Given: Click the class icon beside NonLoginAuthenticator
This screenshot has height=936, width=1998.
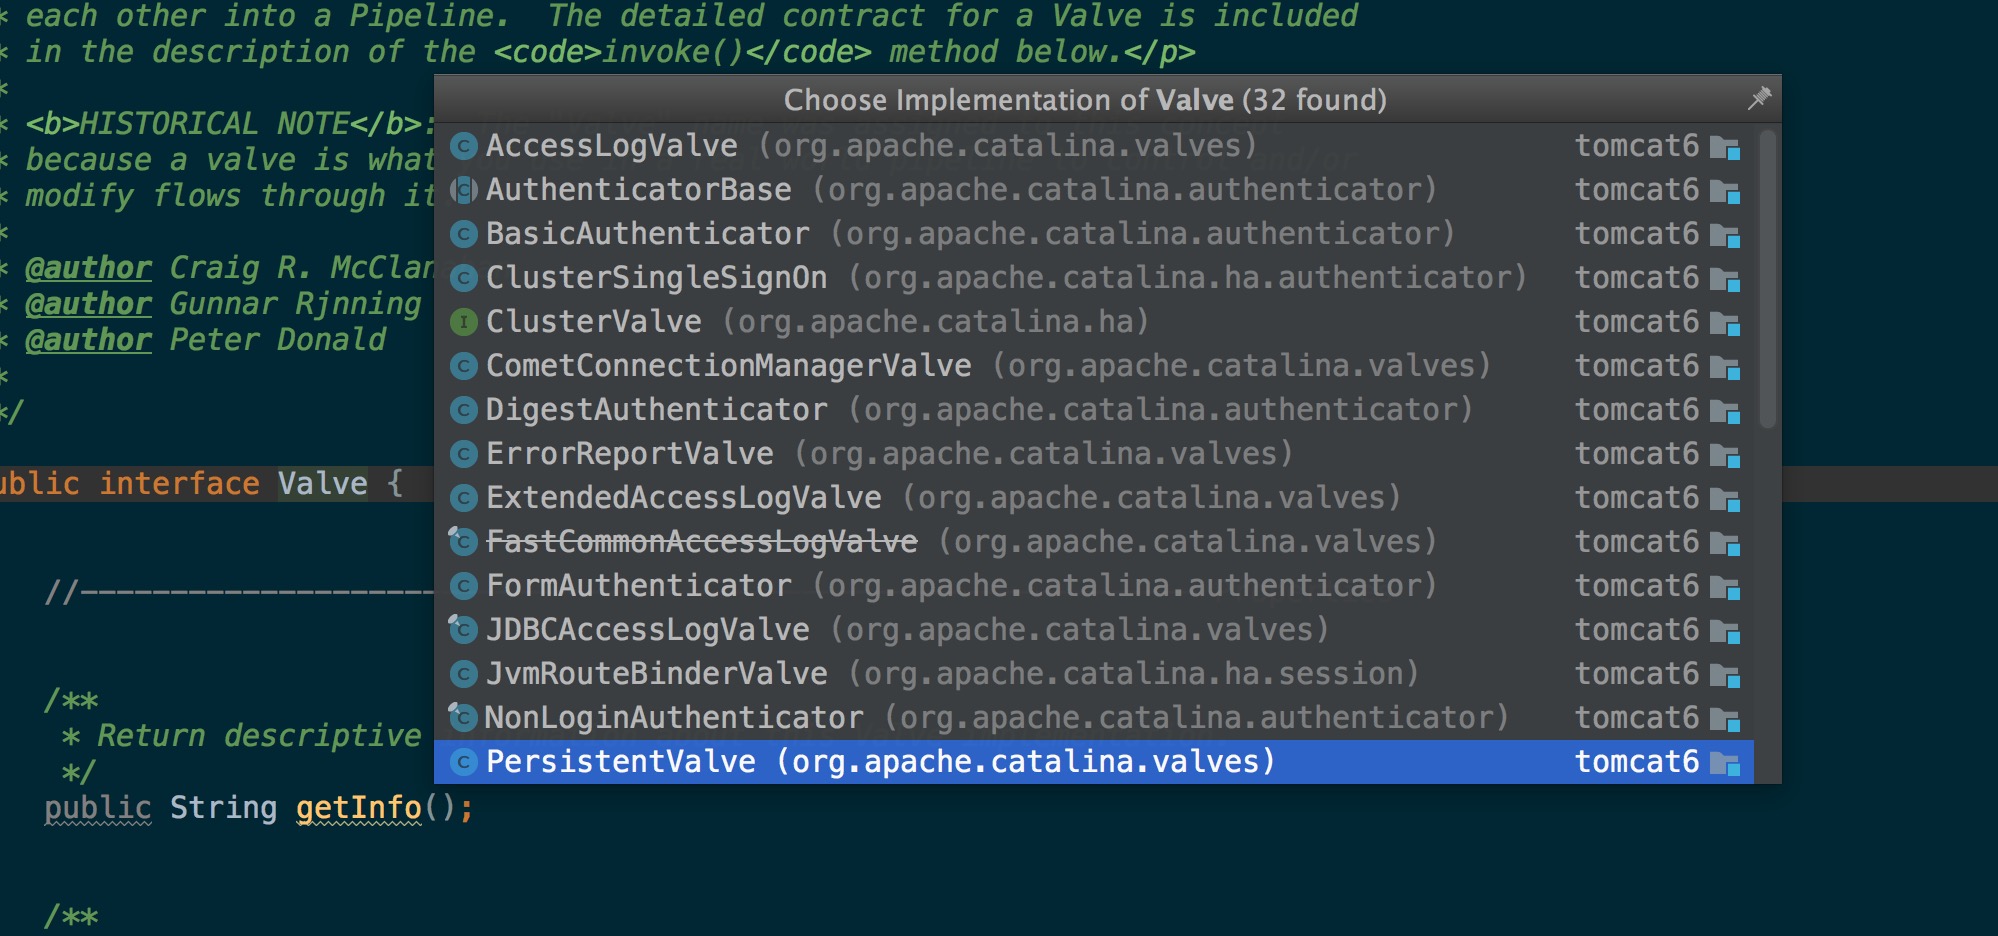Looking at the screenshot, I should point(462,718).
